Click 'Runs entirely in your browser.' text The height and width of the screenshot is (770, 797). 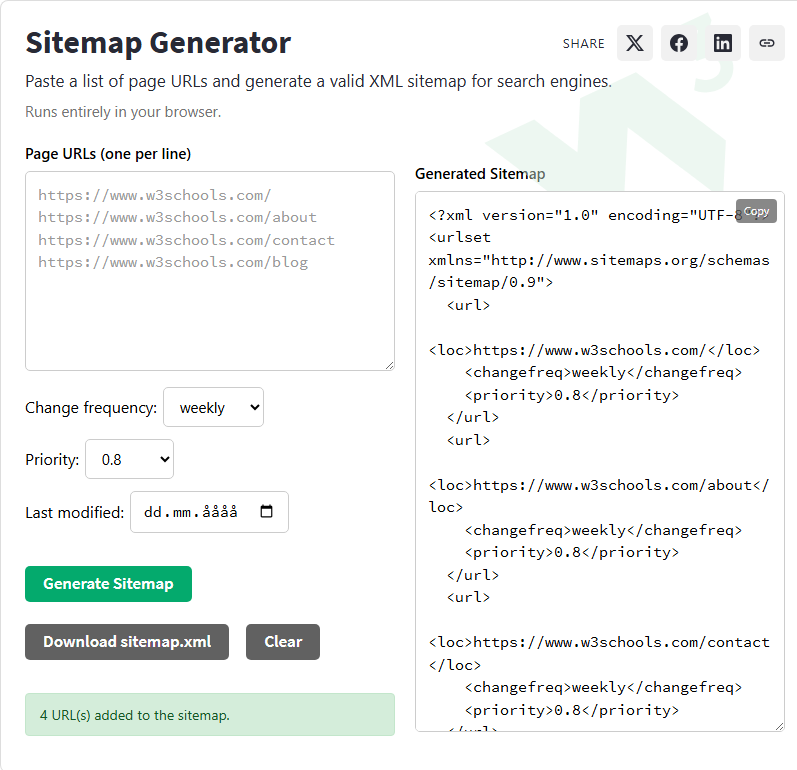[123, 112]
